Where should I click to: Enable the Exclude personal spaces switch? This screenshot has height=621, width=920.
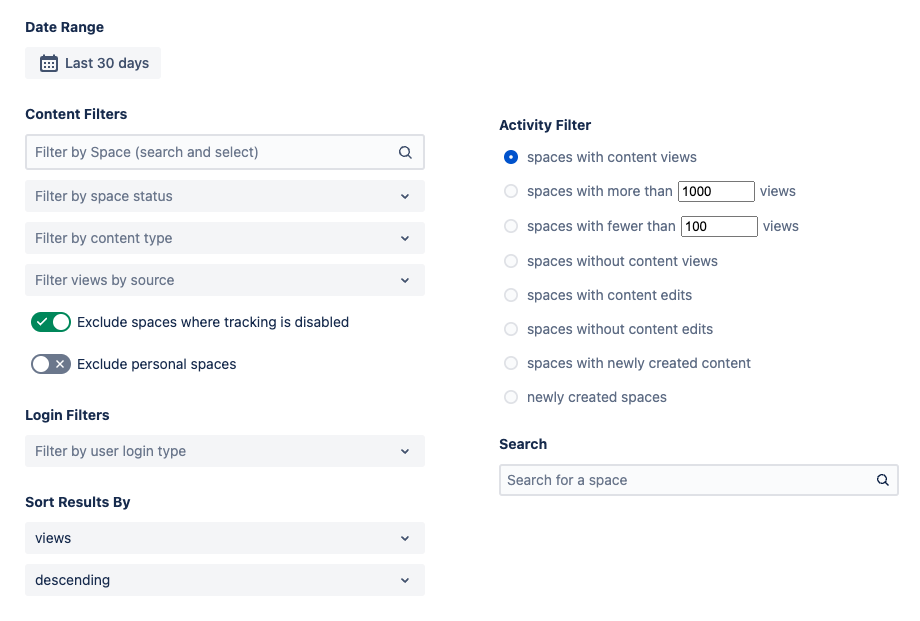click(51, 364)
